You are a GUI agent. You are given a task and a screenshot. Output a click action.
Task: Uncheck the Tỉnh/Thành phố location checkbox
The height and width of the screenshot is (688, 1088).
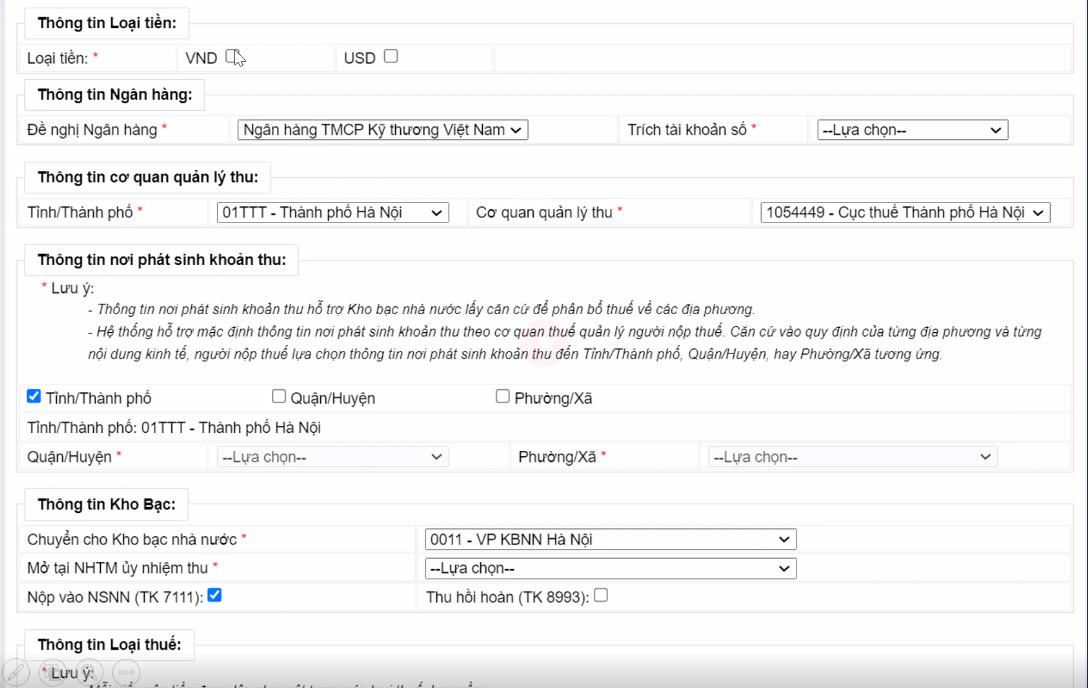coord(33,396)
